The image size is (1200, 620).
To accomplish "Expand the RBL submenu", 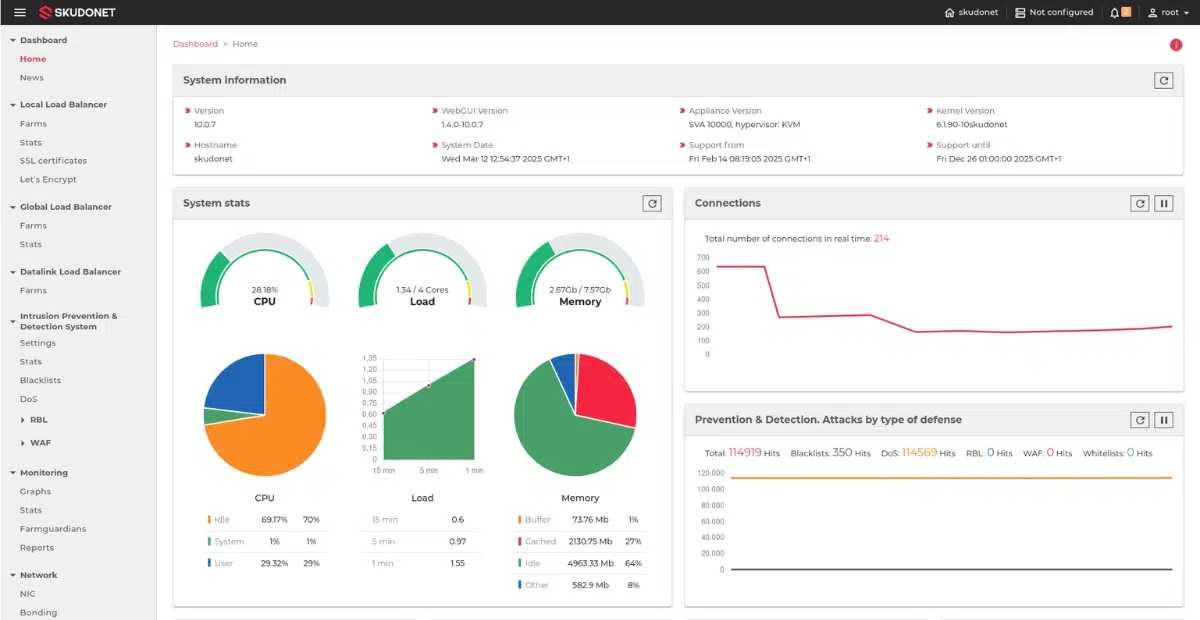I will click(x=38, y=420).
